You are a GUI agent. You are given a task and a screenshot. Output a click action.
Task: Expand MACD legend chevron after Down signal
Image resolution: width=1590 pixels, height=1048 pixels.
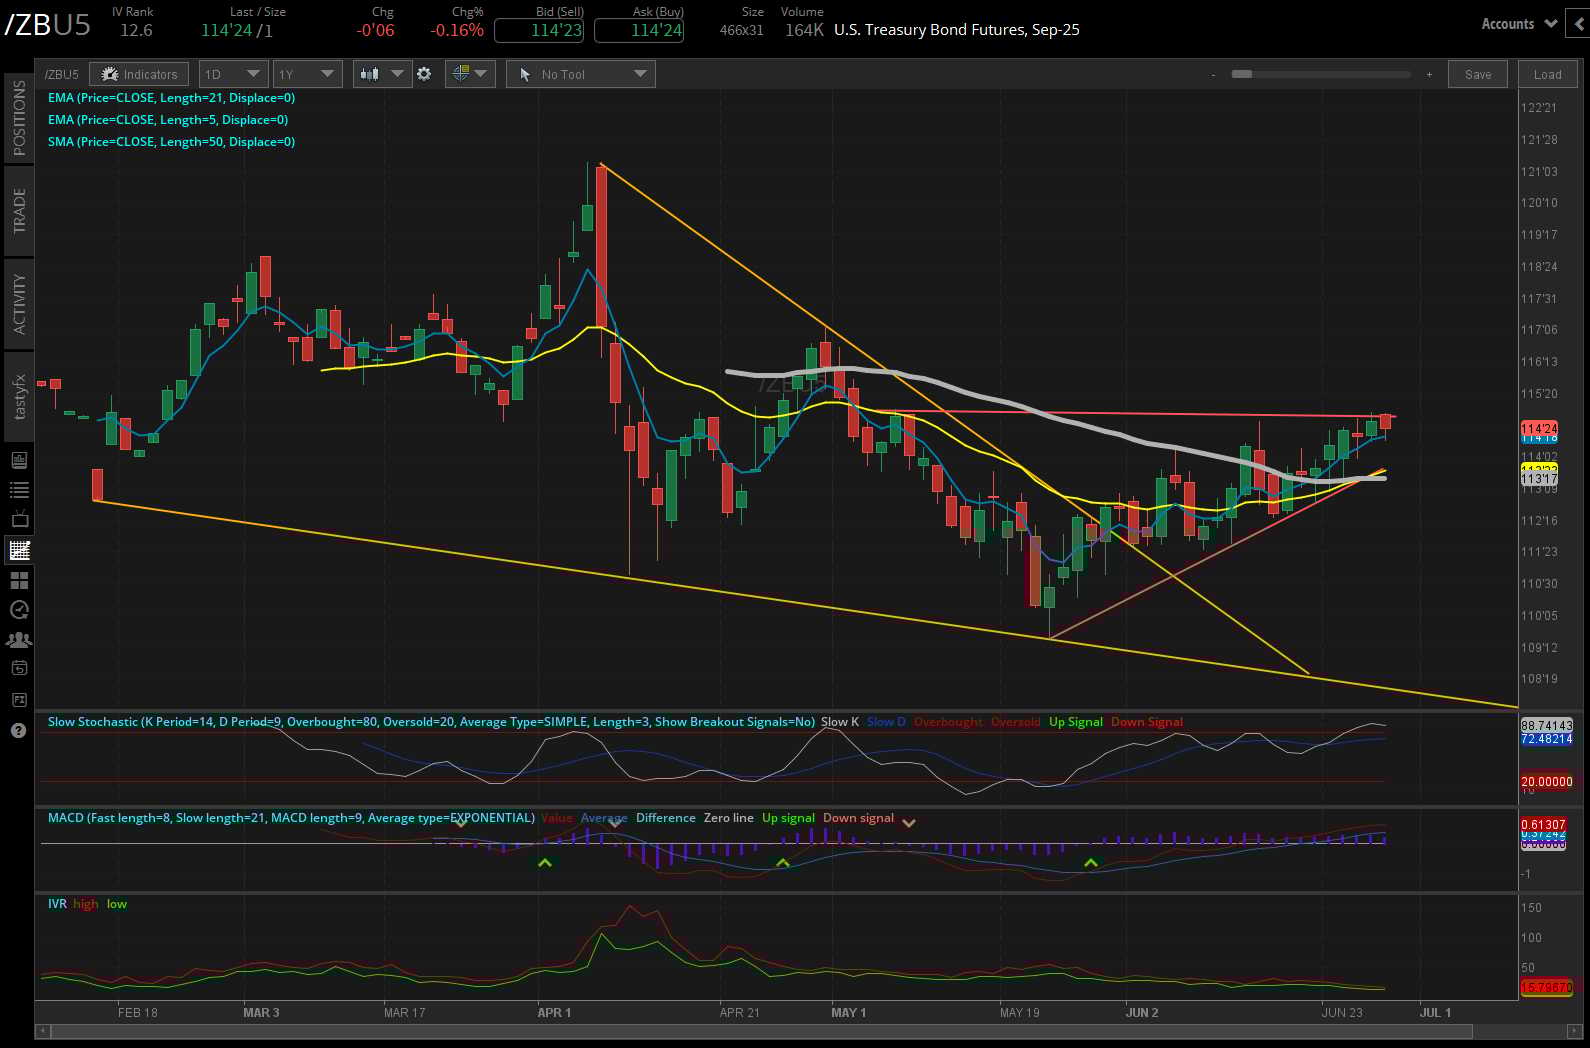click(909, 823)
